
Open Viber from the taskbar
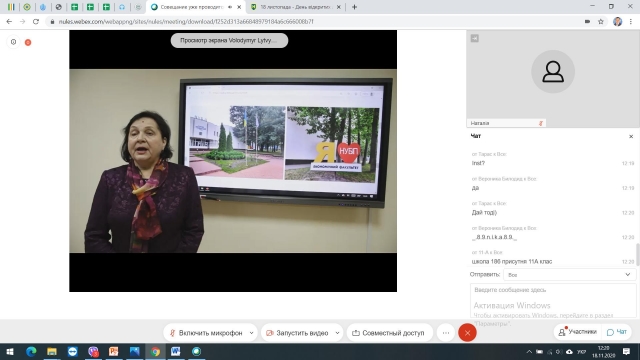93,351
